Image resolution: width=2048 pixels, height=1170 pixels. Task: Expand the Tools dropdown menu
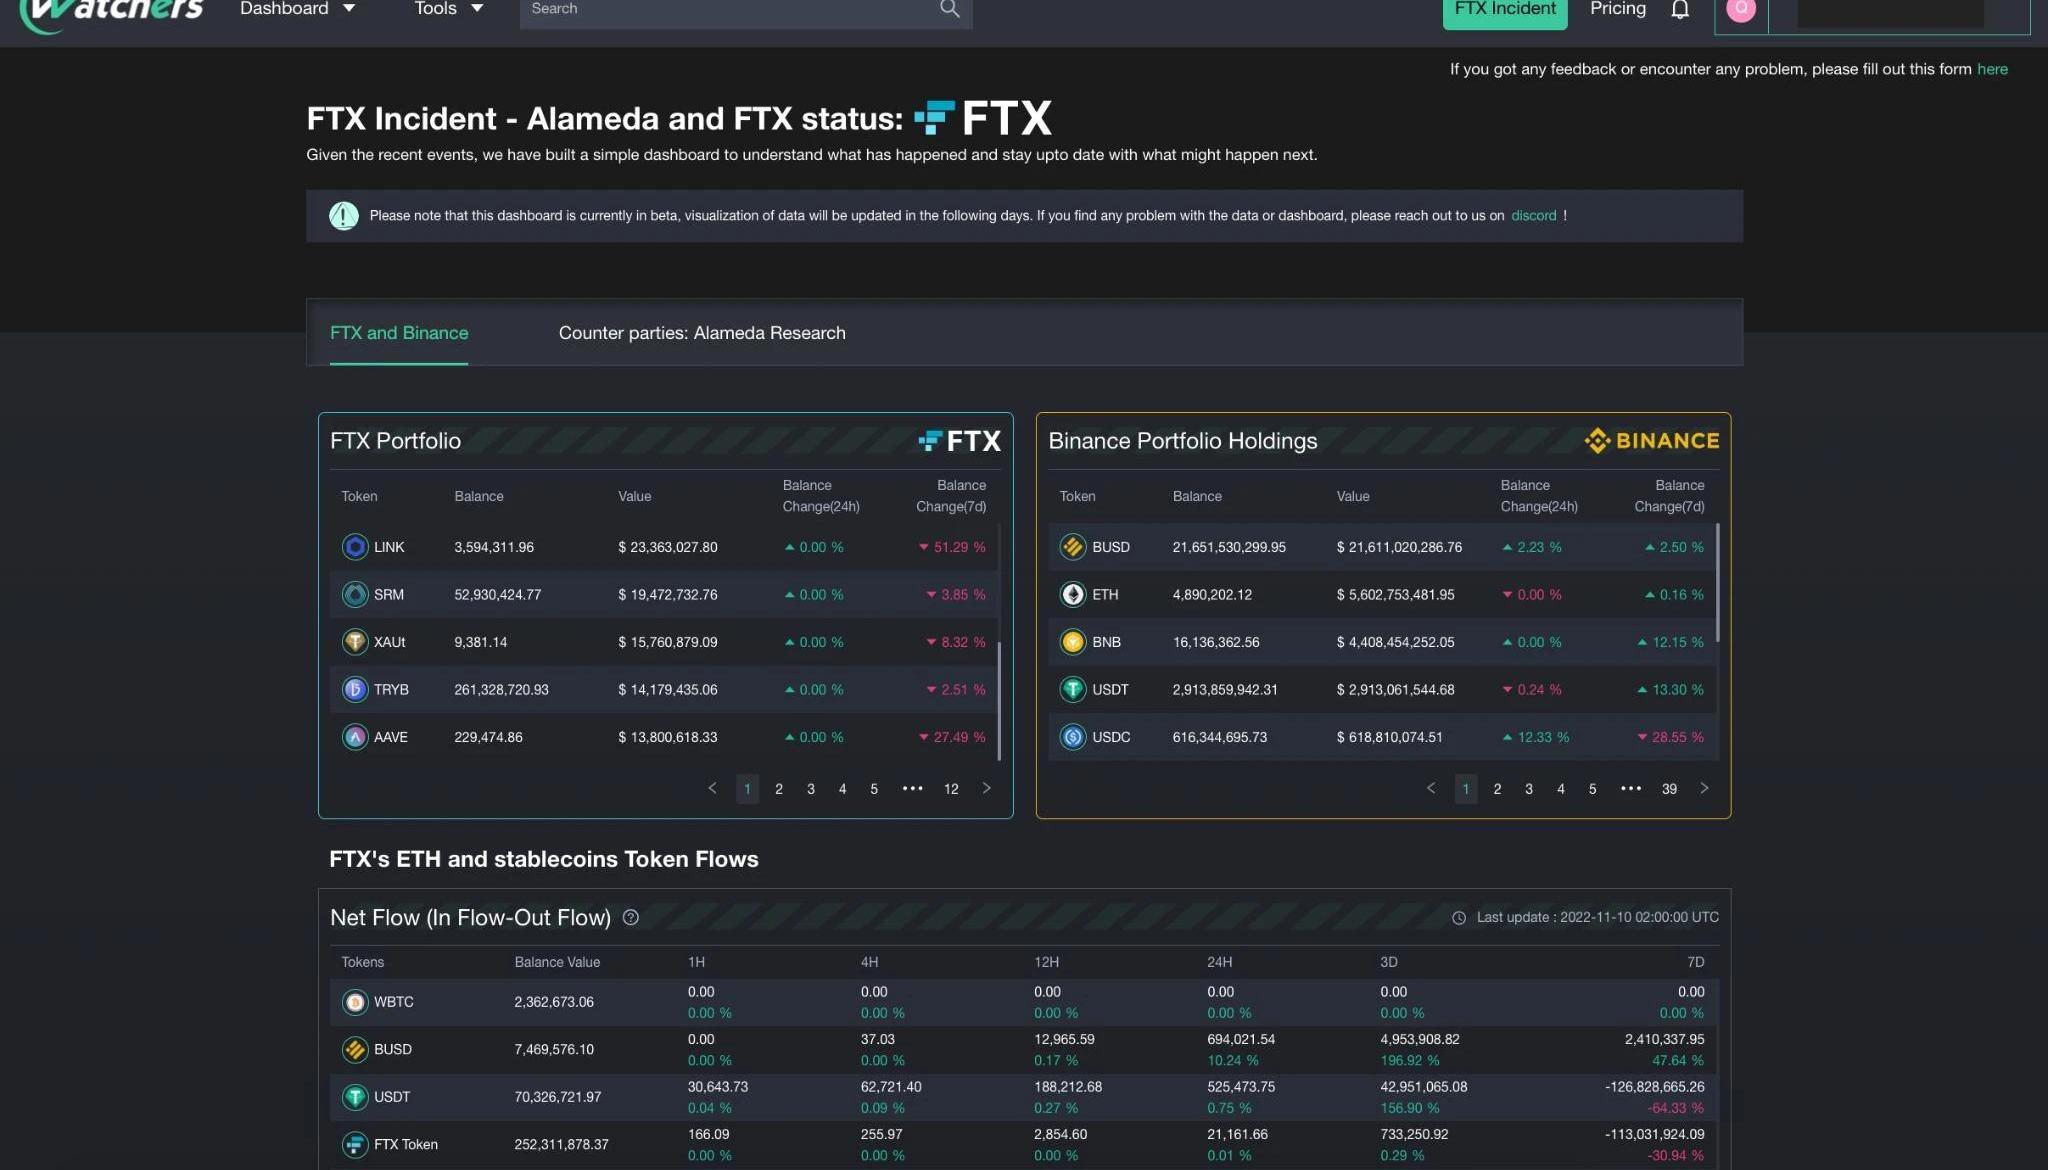pos(449,9)
